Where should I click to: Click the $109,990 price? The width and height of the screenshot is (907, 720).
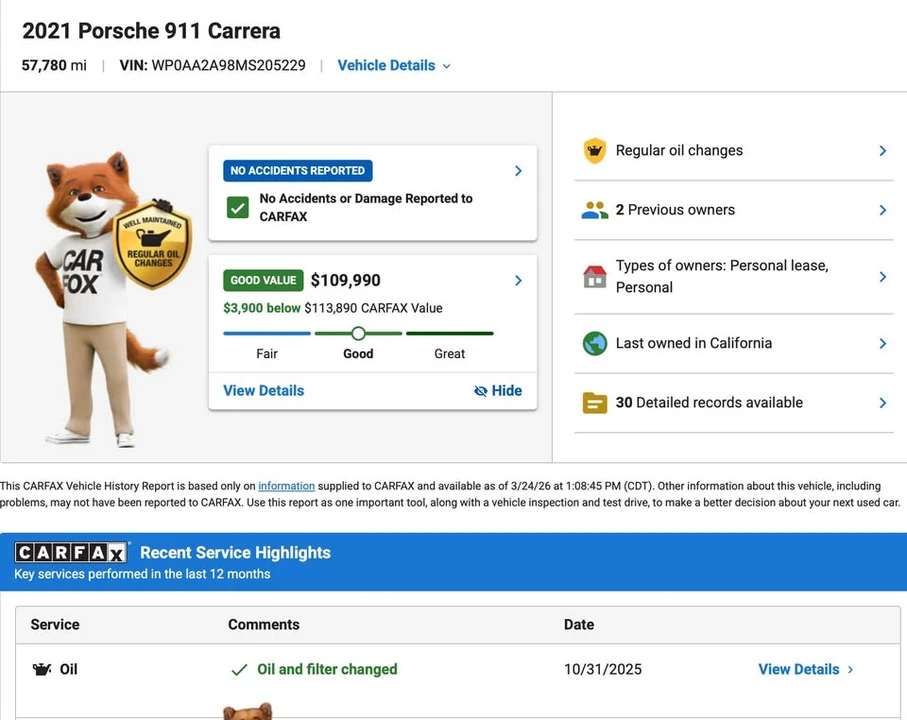[x=345, y=280]
